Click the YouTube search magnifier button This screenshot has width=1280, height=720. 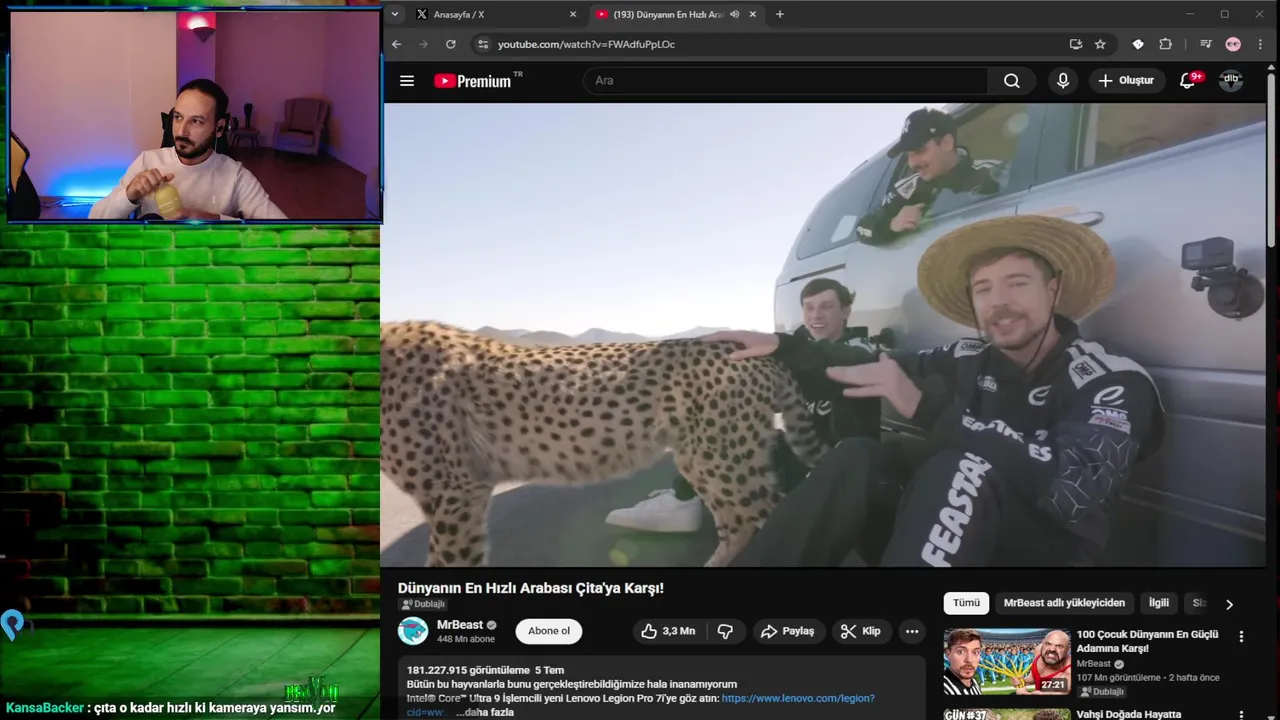[1012, 81]
